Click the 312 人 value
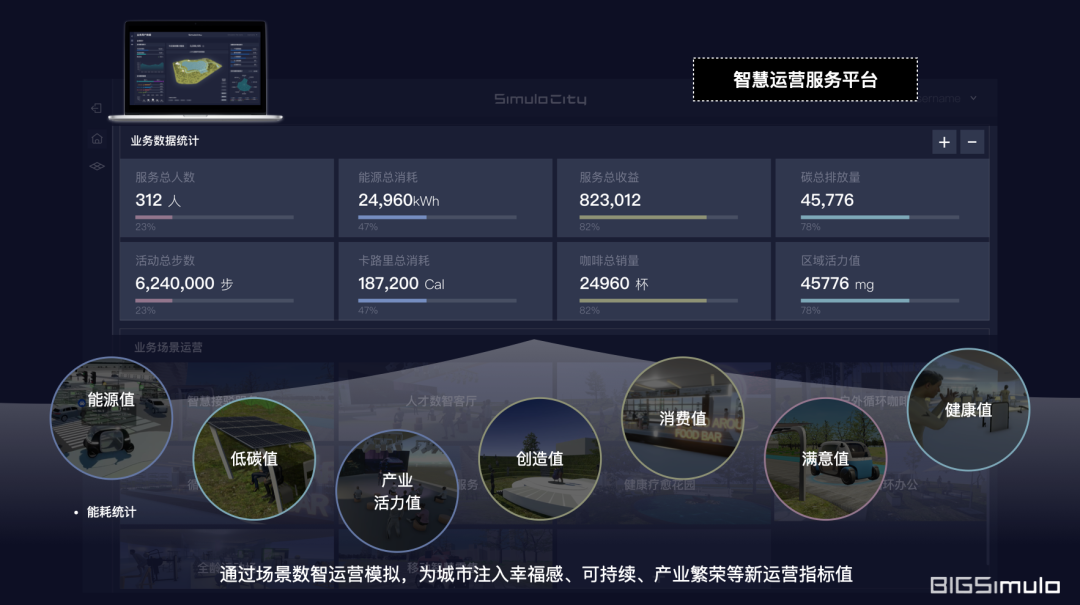The width and height of the screenshot is (1080, 605). coord(158,201)
